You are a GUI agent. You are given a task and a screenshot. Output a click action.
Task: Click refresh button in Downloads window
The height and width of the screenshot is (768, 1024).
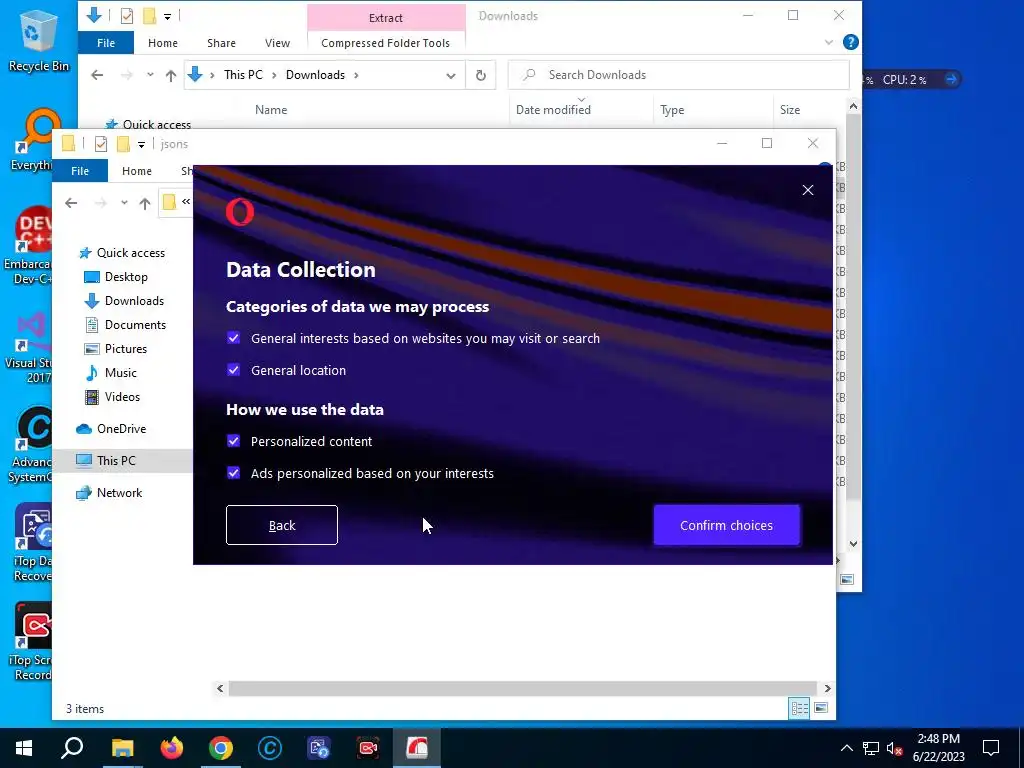[481, 75]
